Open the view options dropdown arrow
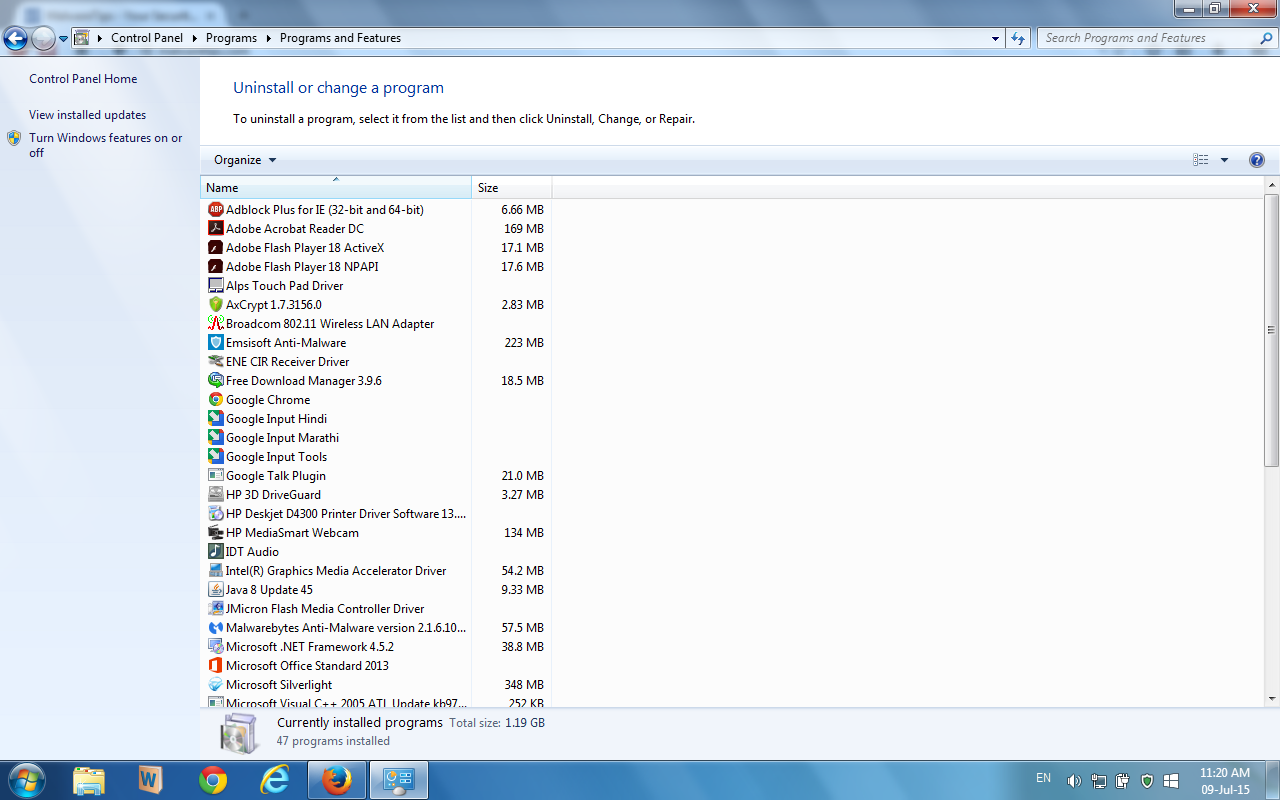This screenshot has height=800, width=1280. (x=1224, y=160)
